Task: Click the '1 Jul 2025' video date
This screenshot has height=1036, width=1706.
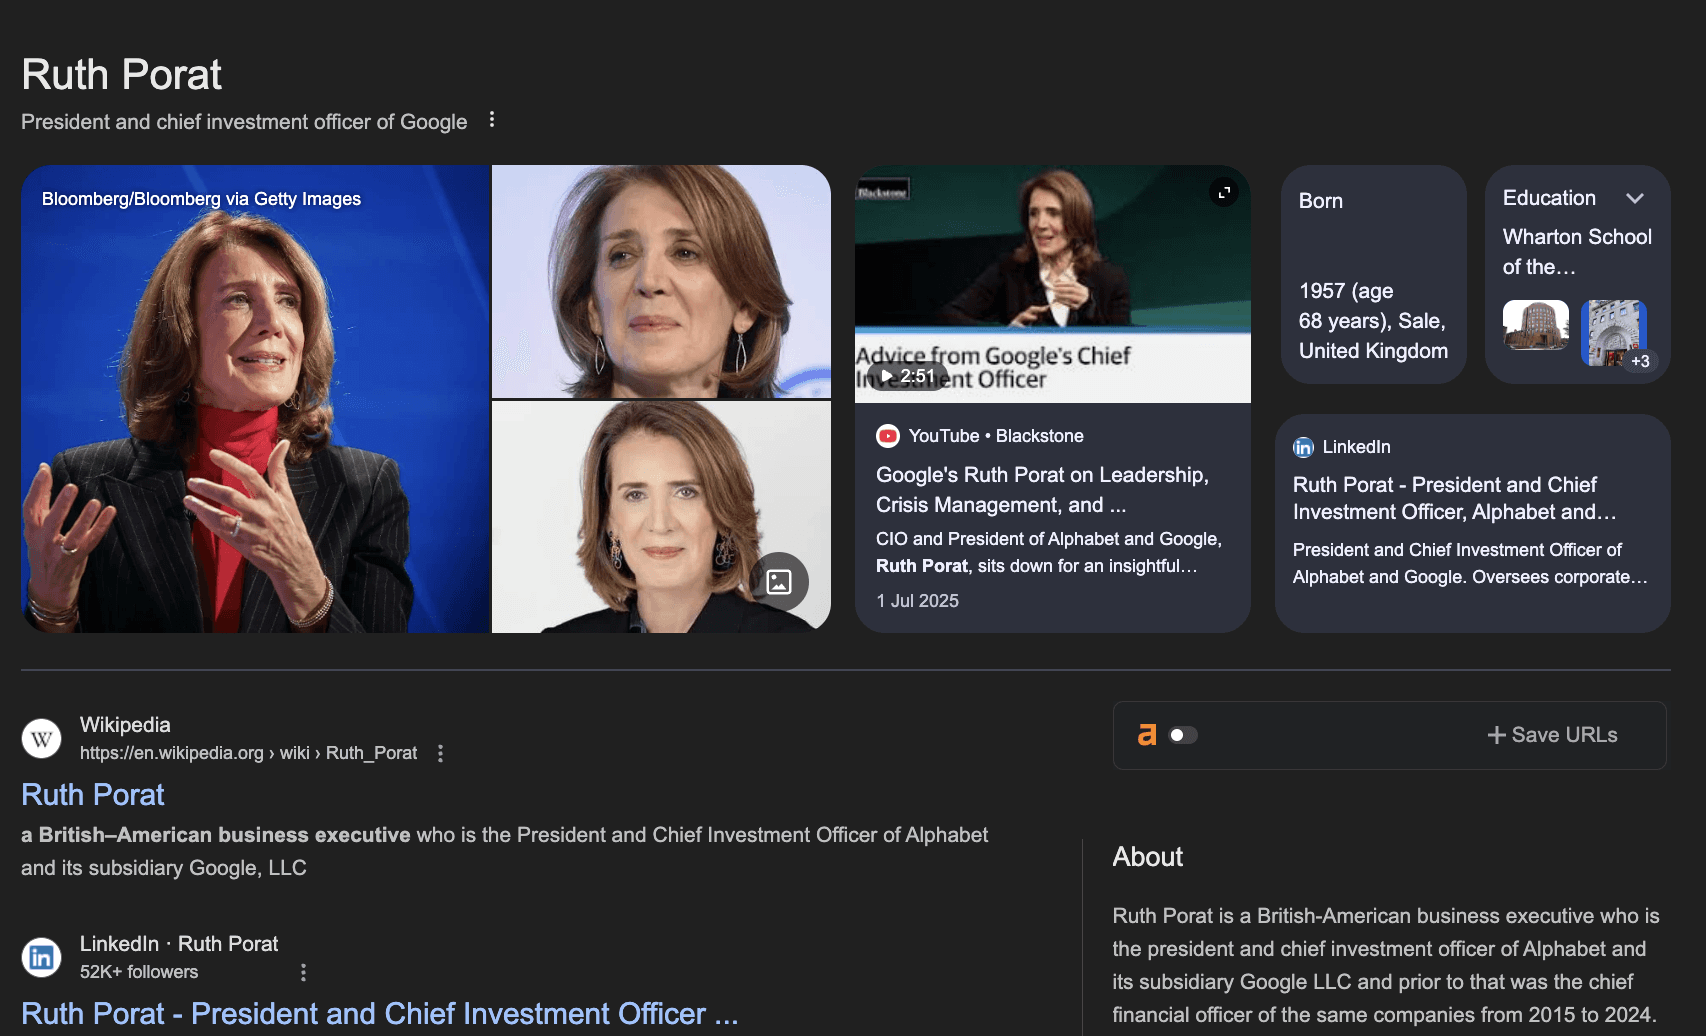Action: click(917, 601)
